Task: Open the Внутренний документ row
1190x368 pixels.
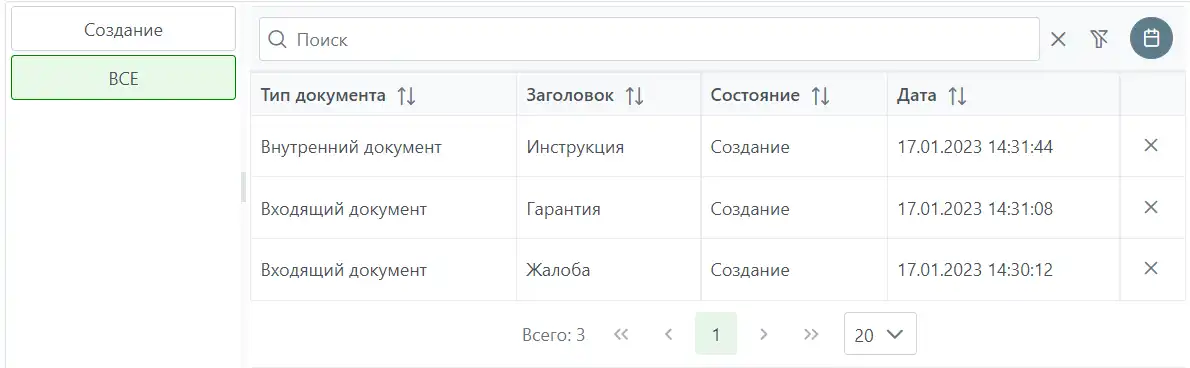Action: (685, 146)
